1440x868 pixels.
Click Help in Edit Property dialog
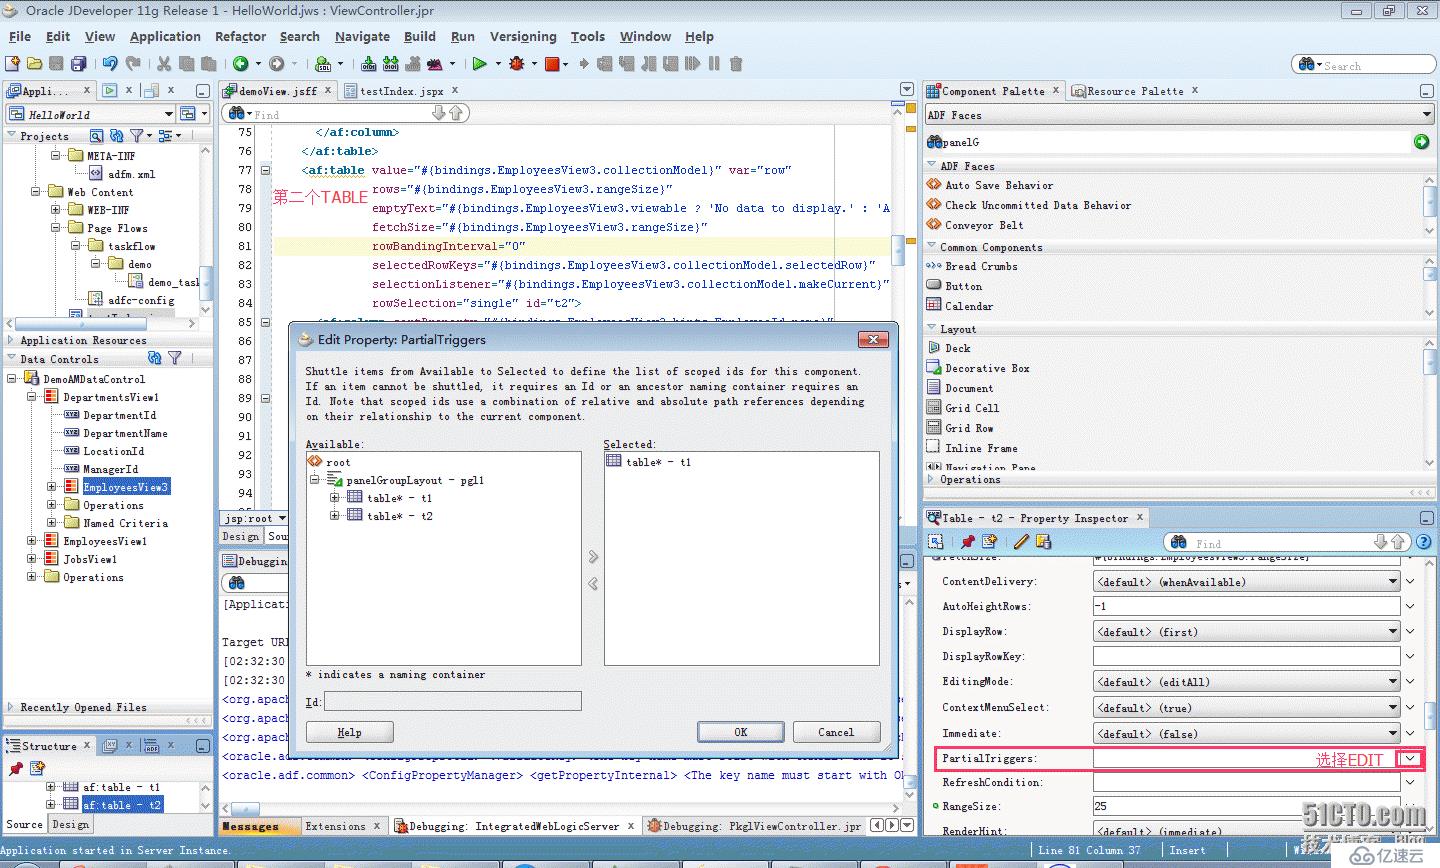click(x=349, y=732)
